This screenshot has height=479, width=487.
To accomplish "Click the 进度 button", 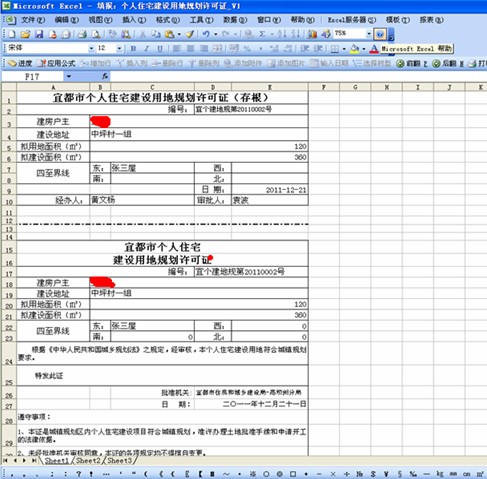I will pos(20,63).
